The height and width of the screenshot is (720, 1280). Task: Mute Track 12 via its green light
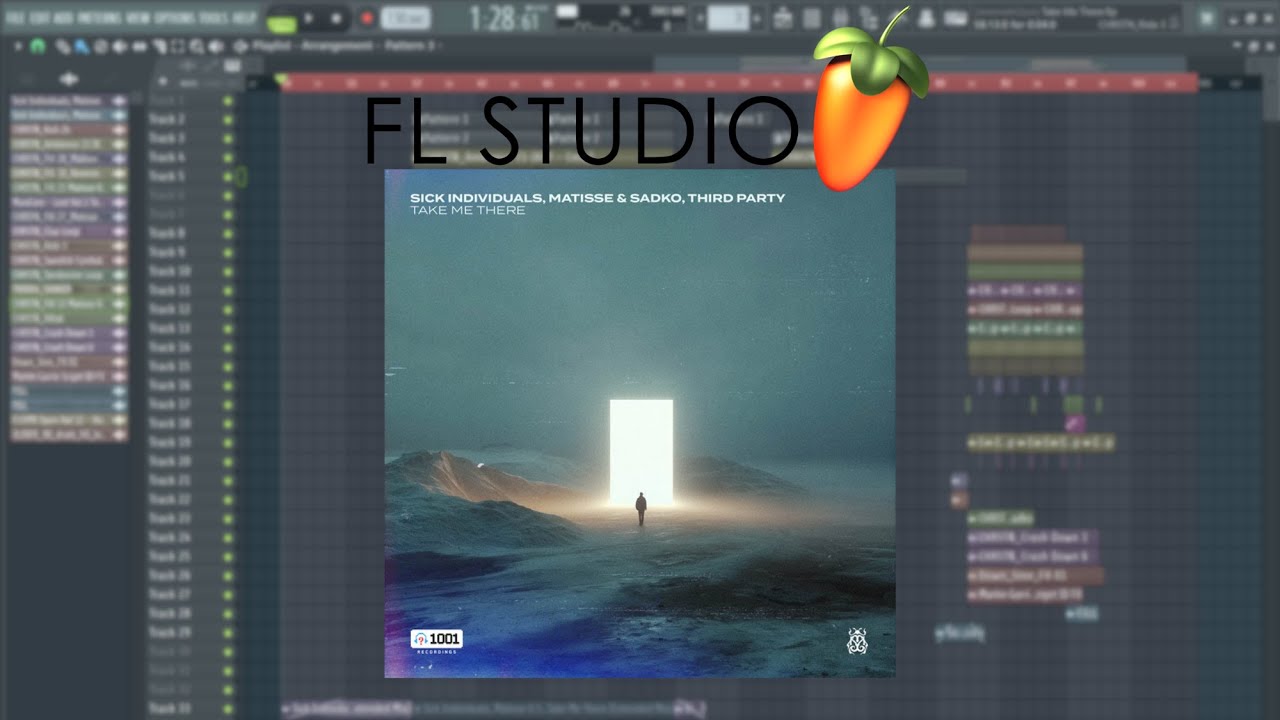(228, 309)
